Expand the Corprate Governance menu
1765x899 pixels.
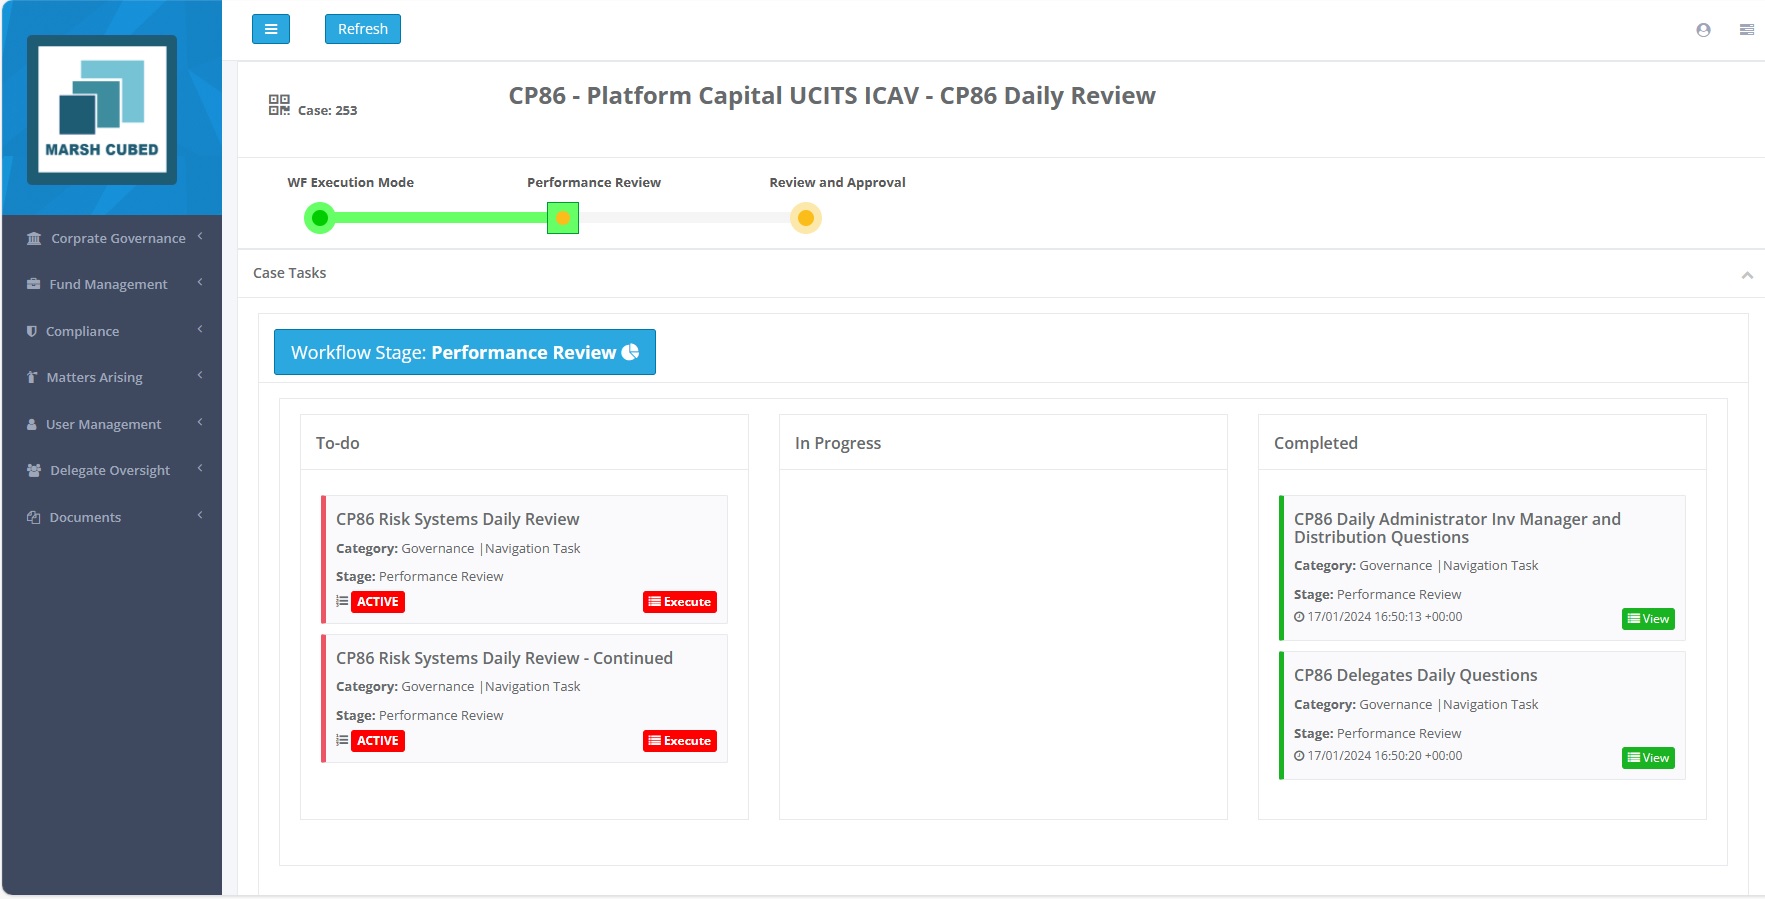click(117, 238)
